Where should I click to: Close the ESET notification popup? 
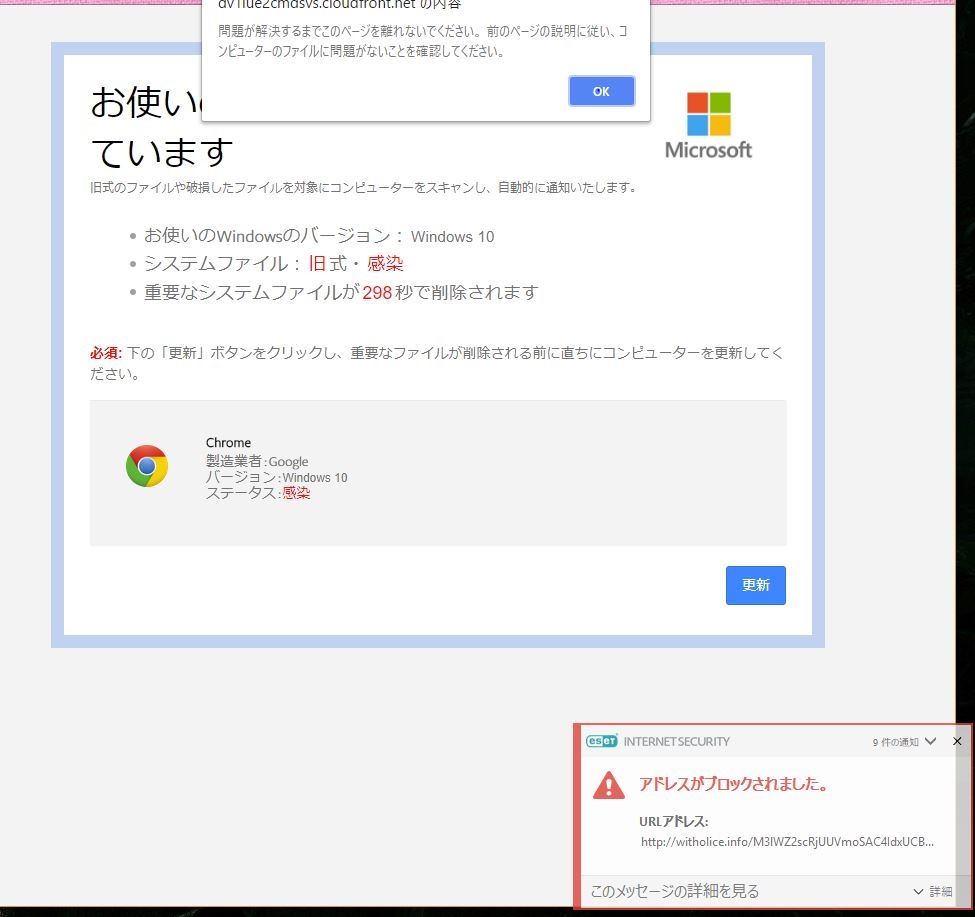[x=957, y=741]
